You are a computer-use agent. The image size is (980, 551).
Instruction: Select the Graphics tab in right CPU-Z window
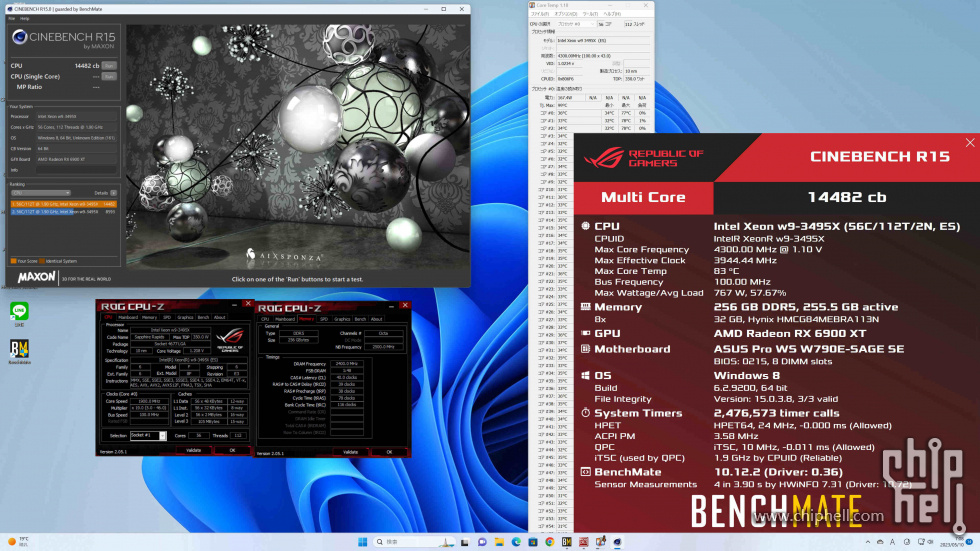click(x=342, y=319)
